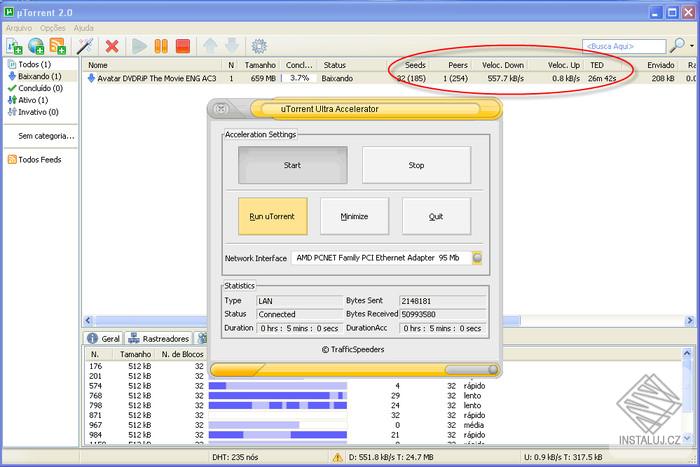Open the search engine dropdown arrow
The image size is (700, 467).
692,46
